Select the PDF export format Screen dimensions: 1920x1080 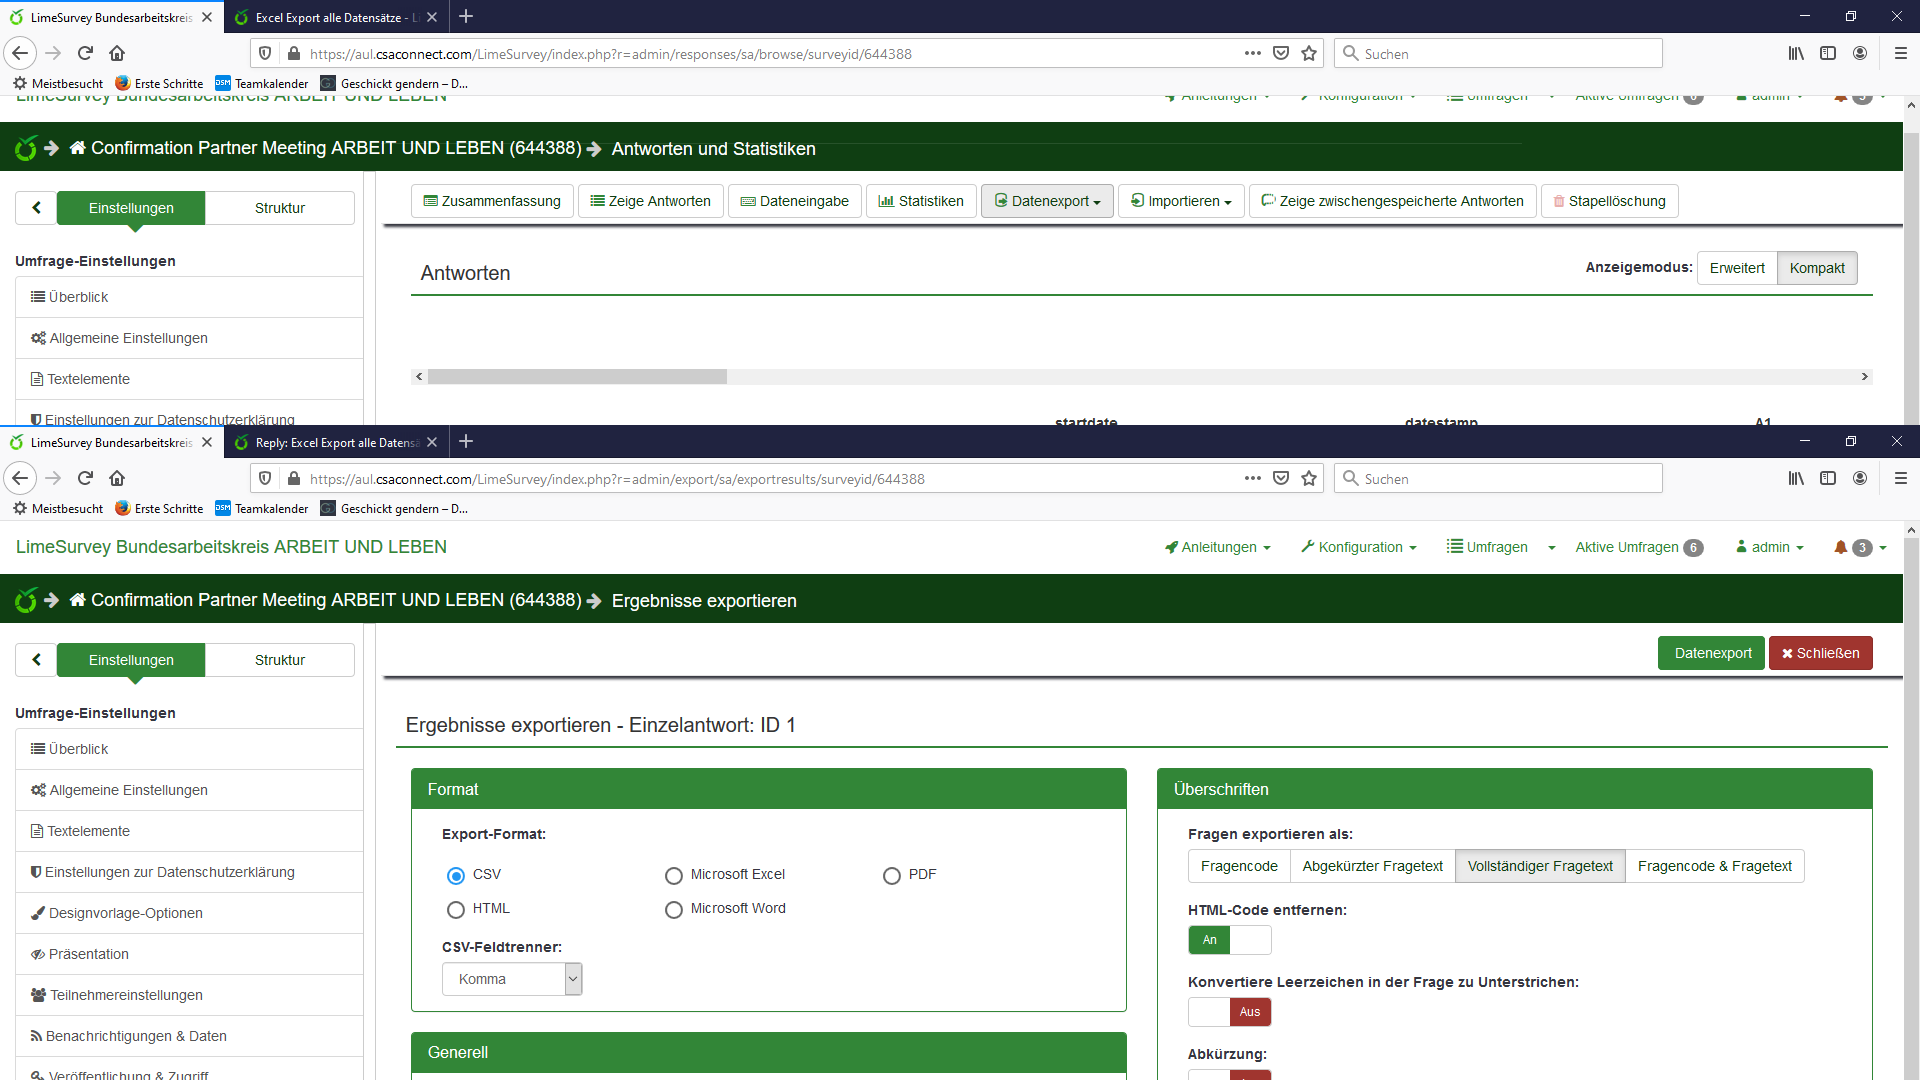point(892,876)
